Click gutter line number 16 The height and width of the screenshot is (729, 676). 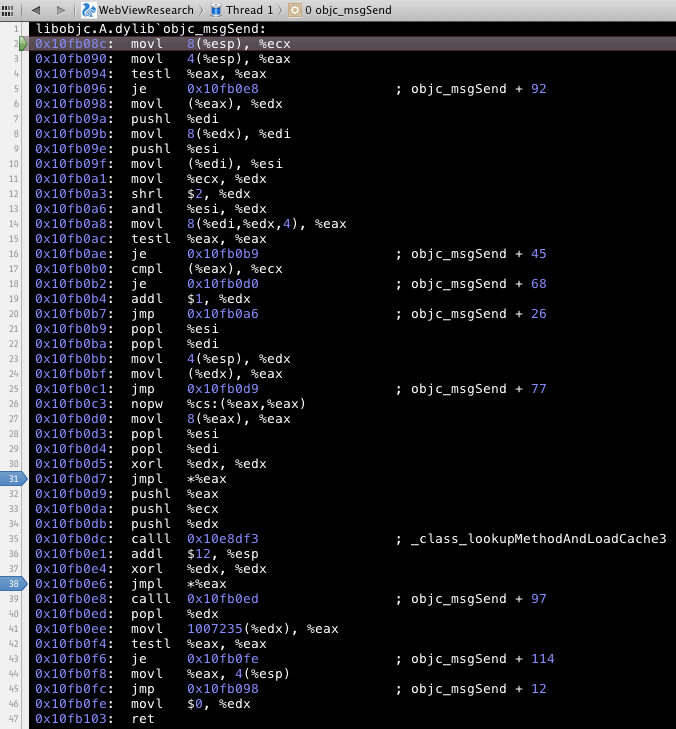[x=13, y=254]
